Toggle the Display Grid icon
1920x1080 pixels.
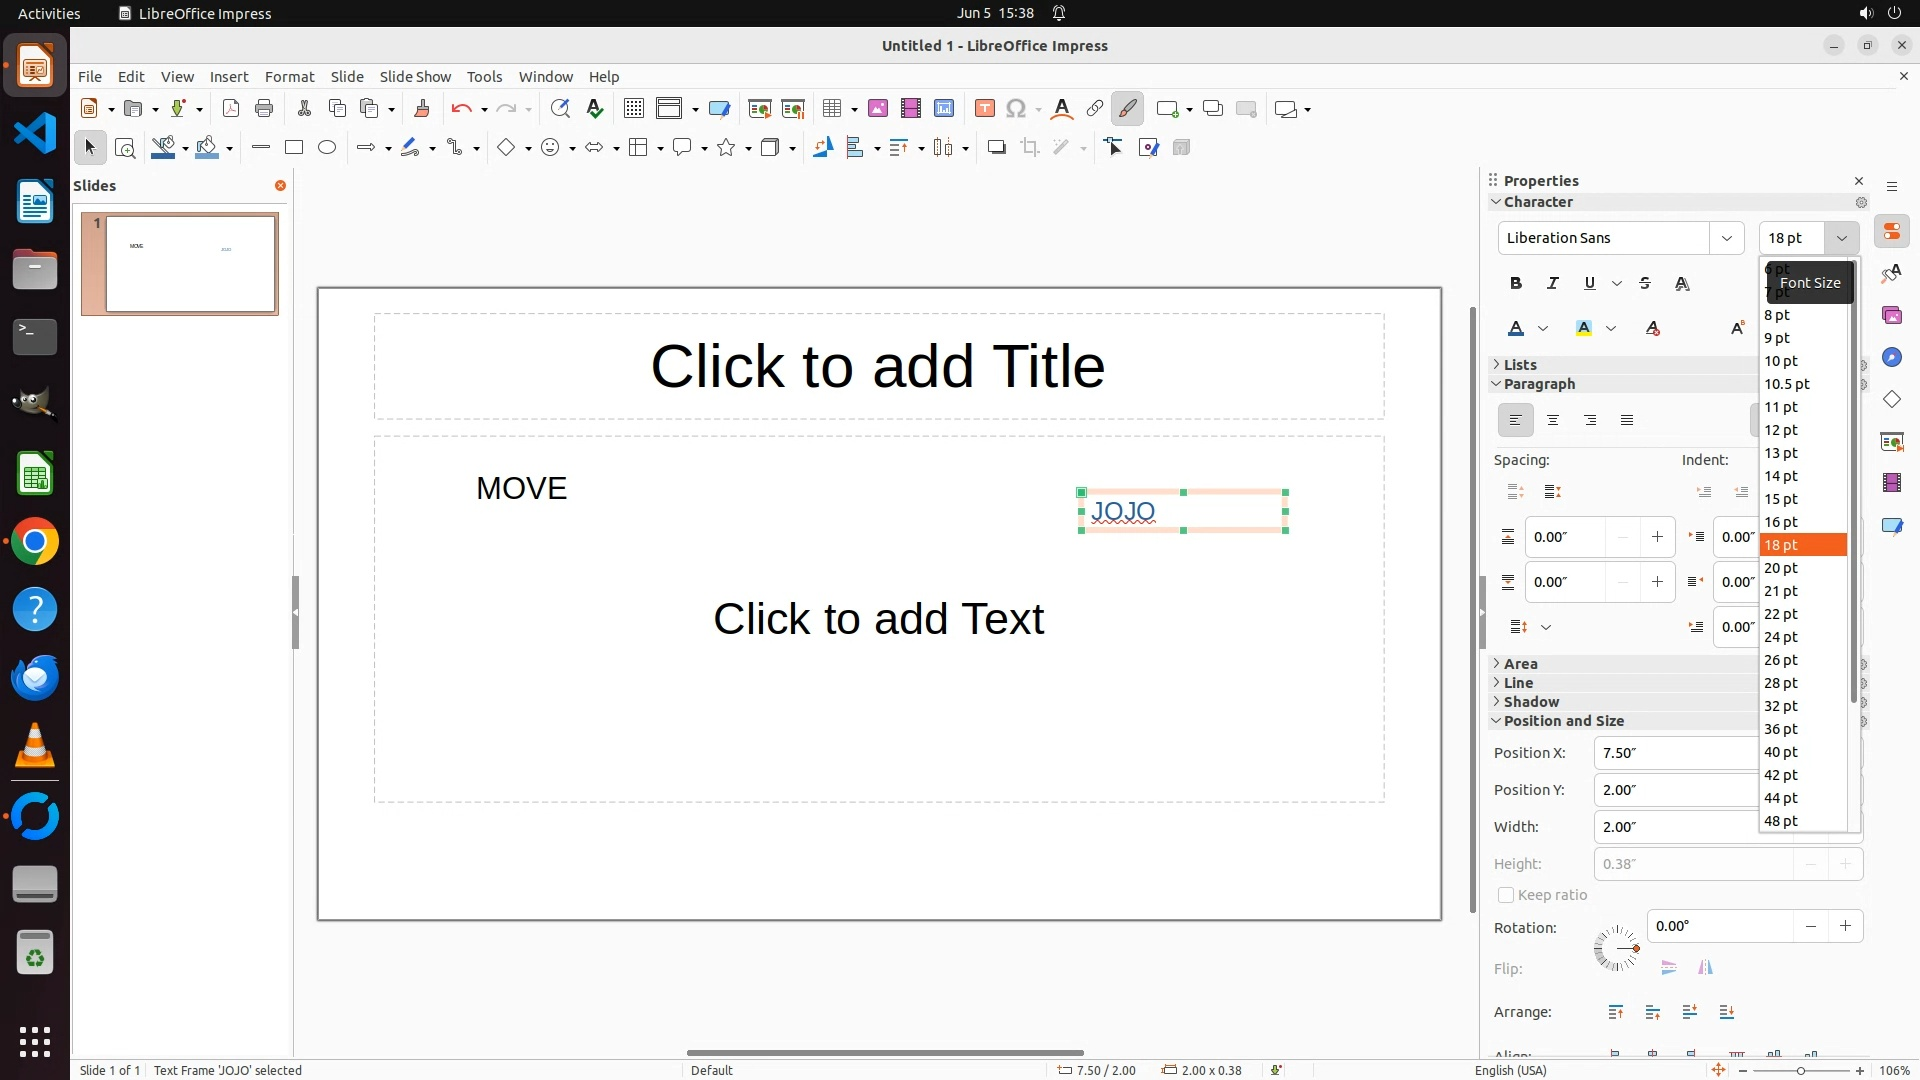(x=633, y=109)
